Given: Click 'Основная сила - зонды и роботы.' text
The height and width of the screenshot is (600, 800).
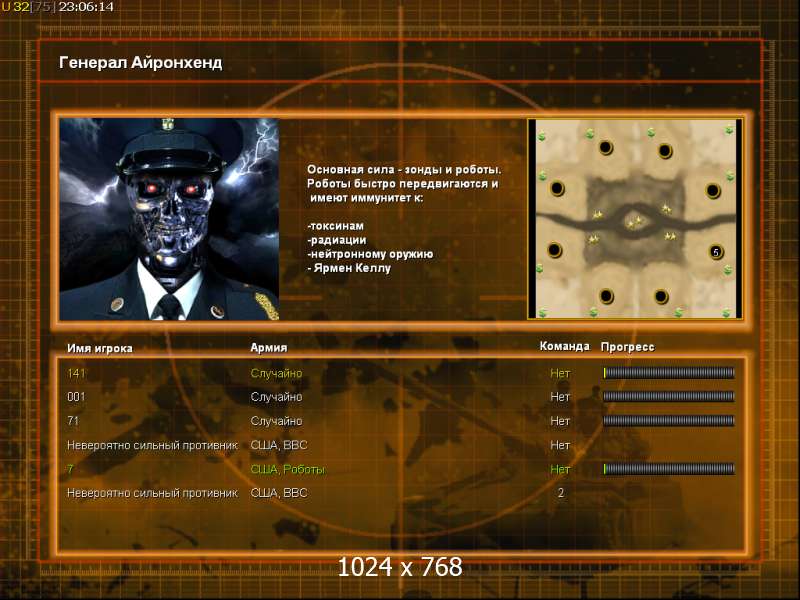Looking at the screenshot, I should 404,169.
